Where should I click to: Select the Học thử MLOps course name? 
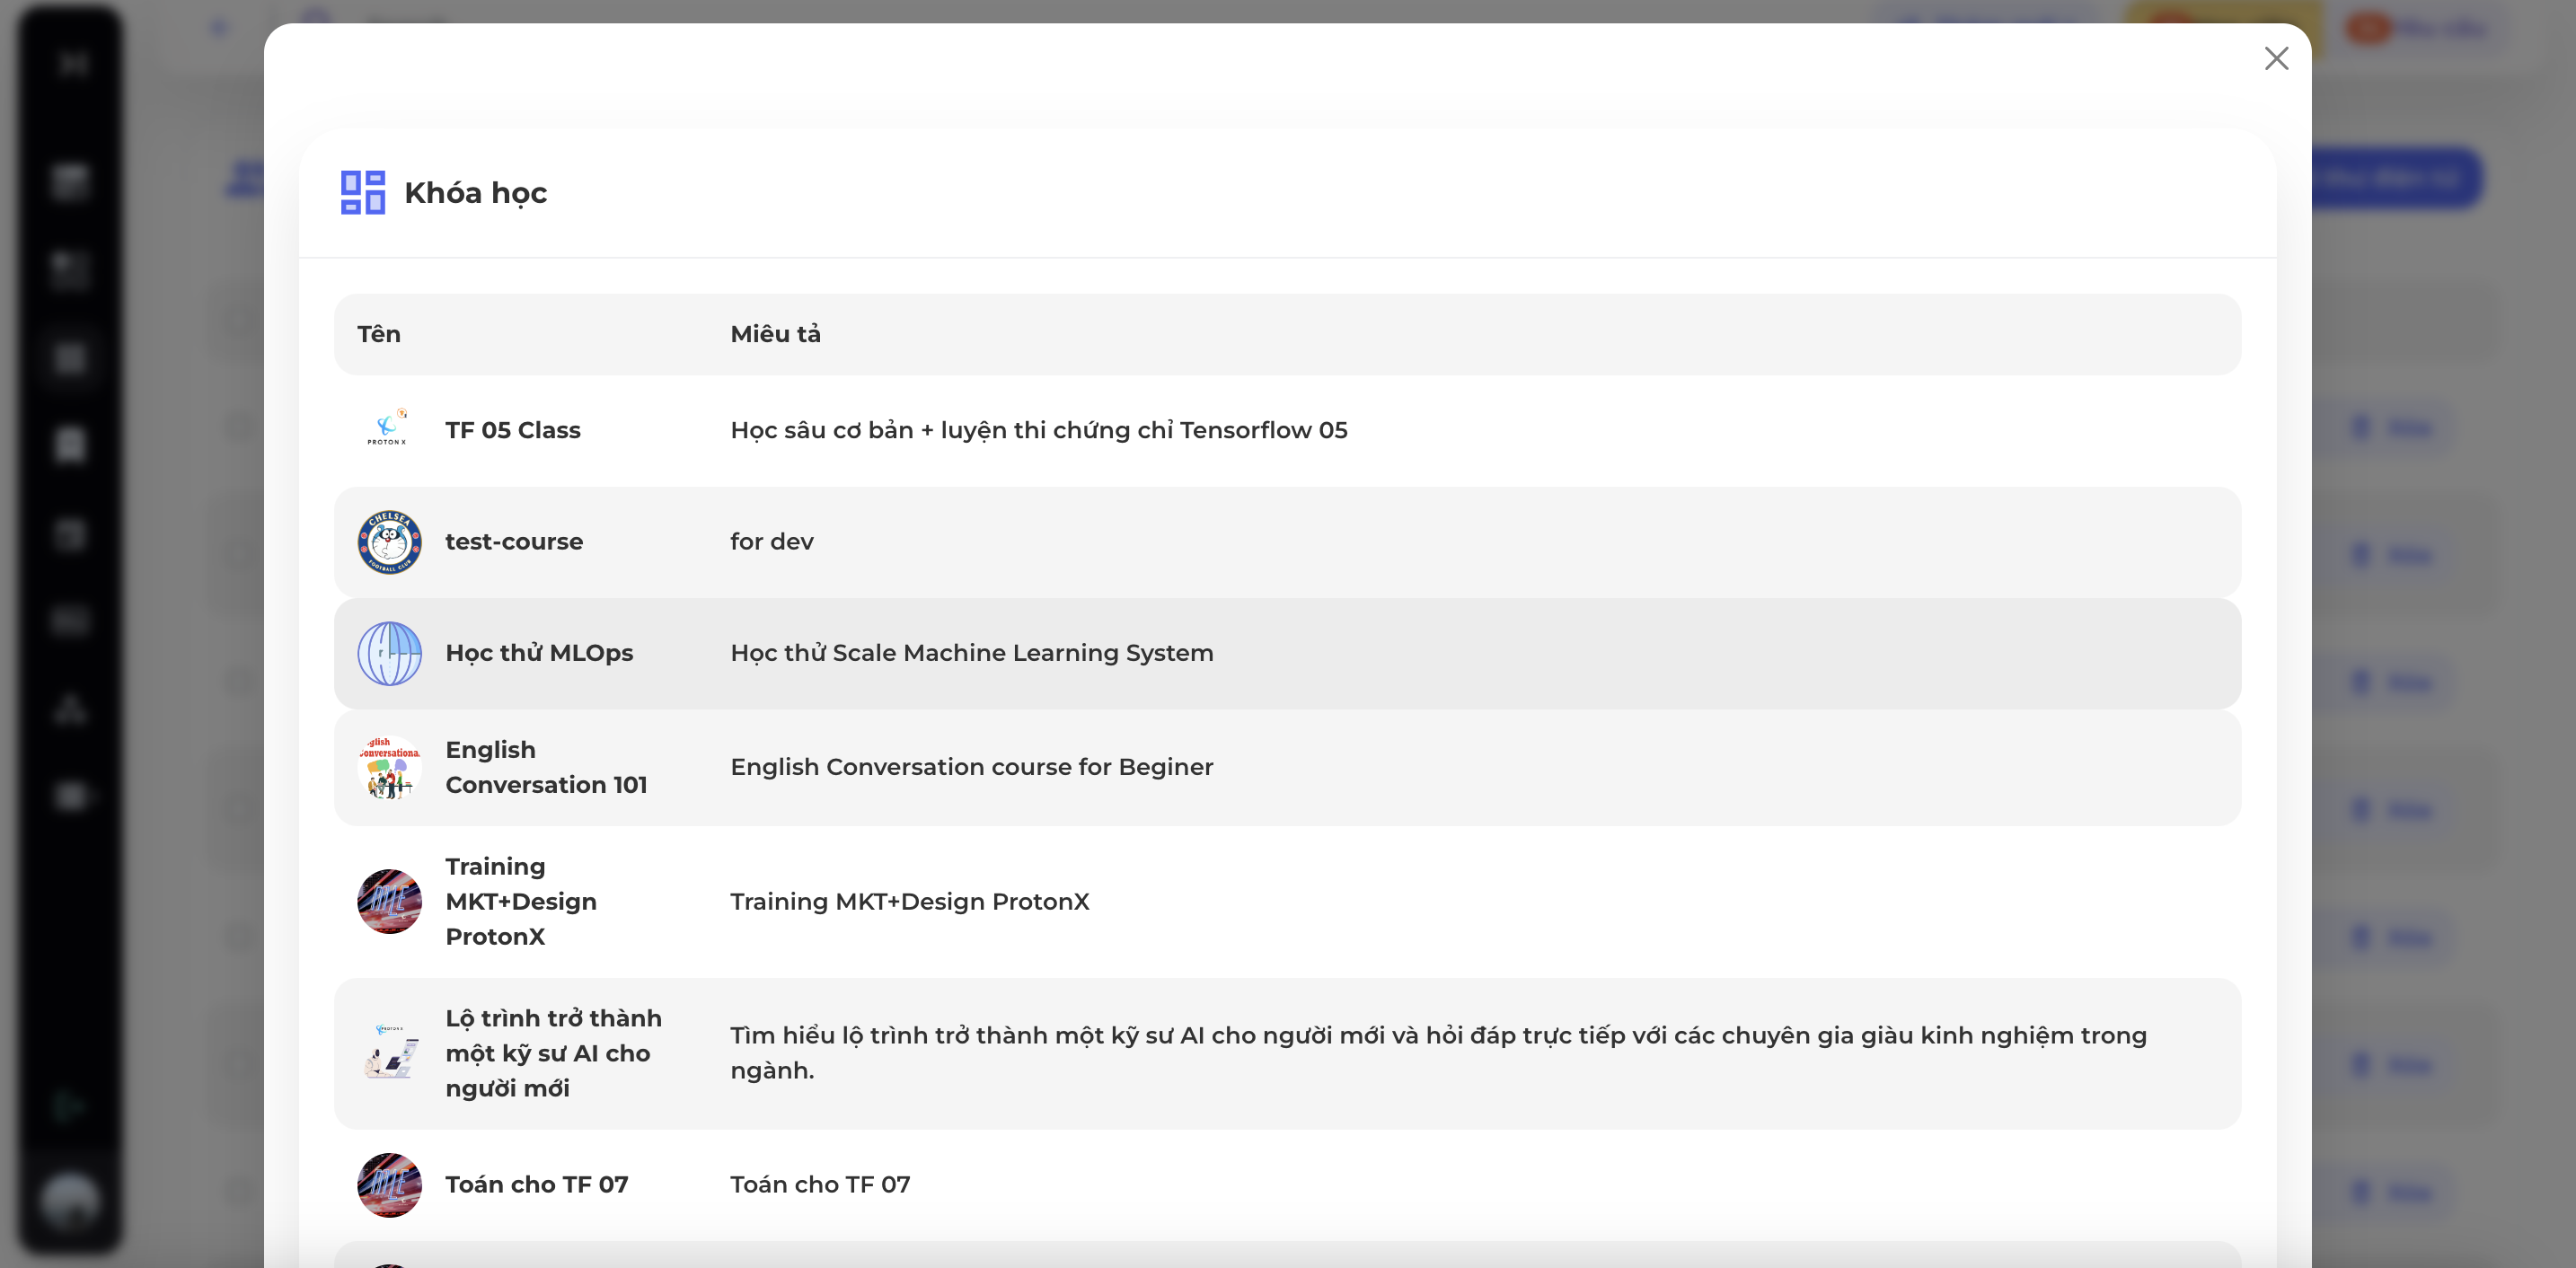pyautogui.click(x=539, y=653)
